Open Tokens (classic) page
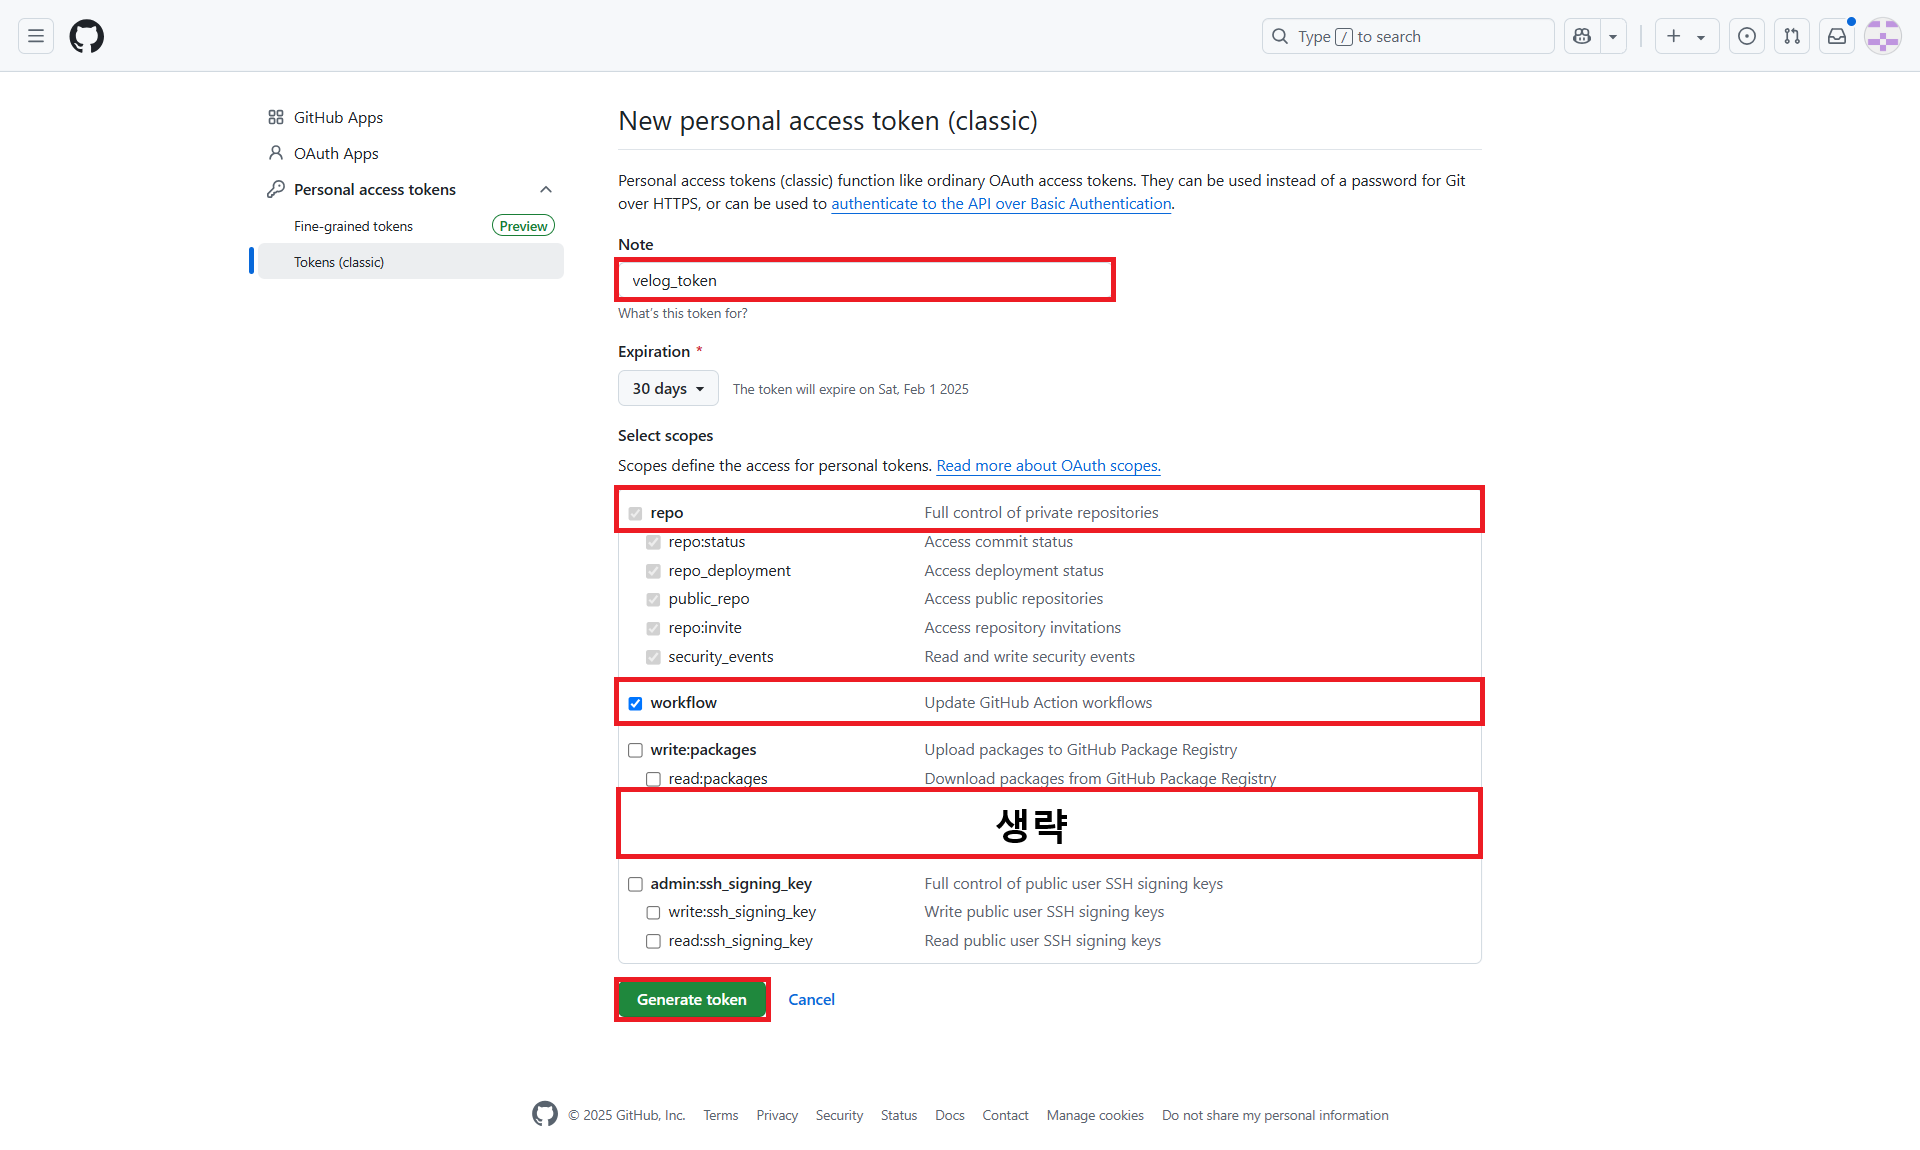Screen dimensions: 1920x1150 click(411, 262)
